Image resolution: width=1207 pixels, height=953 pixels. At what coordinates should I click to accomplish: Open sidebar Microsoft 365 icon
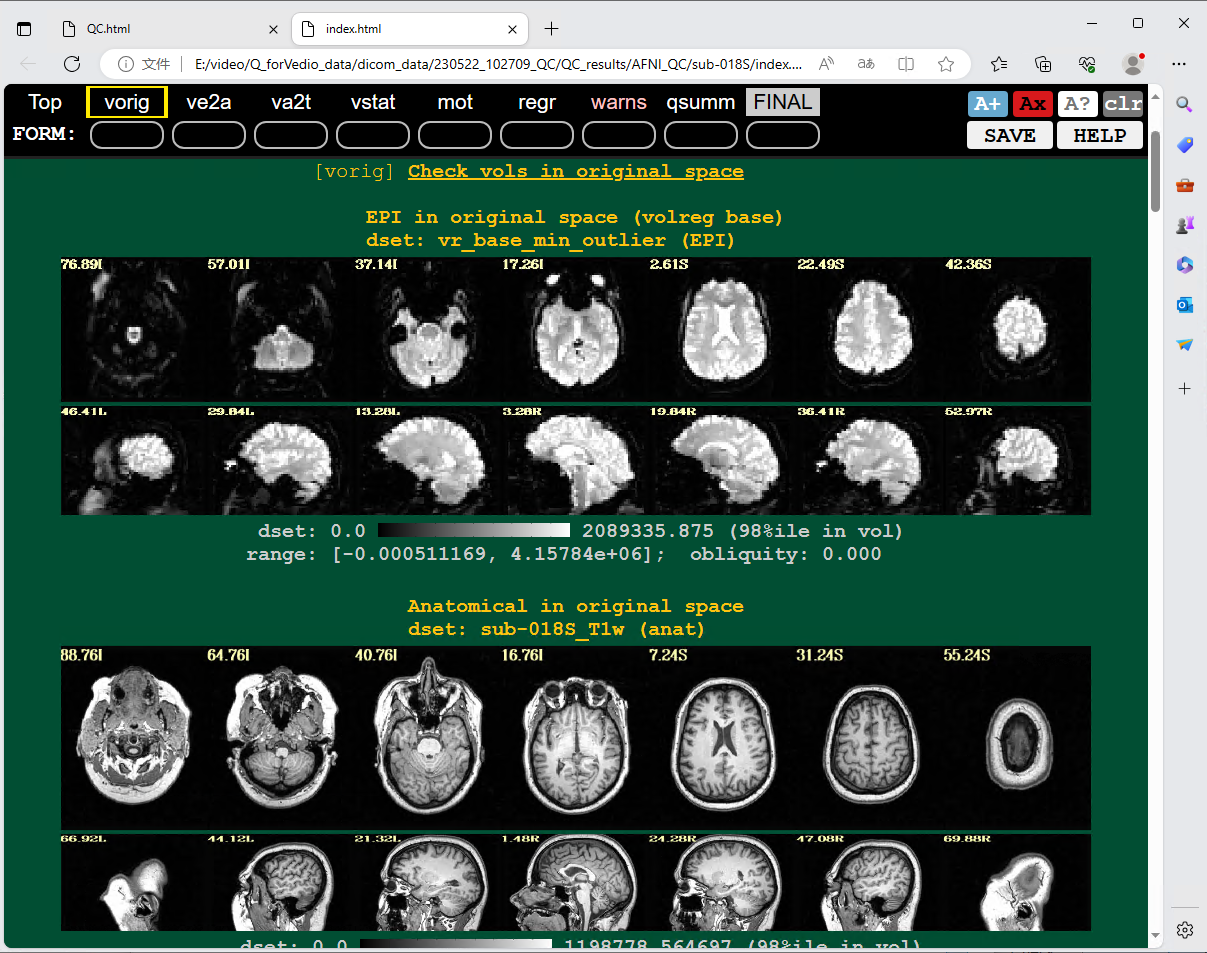pos(1185,265)
